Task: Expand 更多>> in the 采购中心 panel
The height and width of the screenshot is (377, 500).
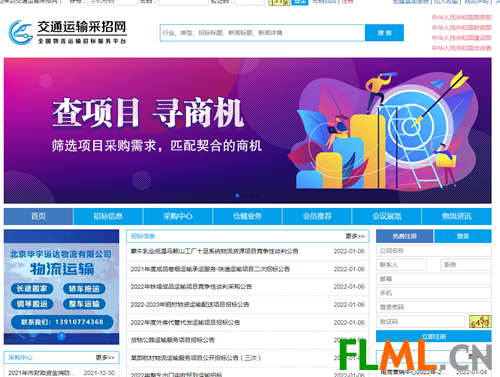Action: pyautogui.click(x=105, y=358)
